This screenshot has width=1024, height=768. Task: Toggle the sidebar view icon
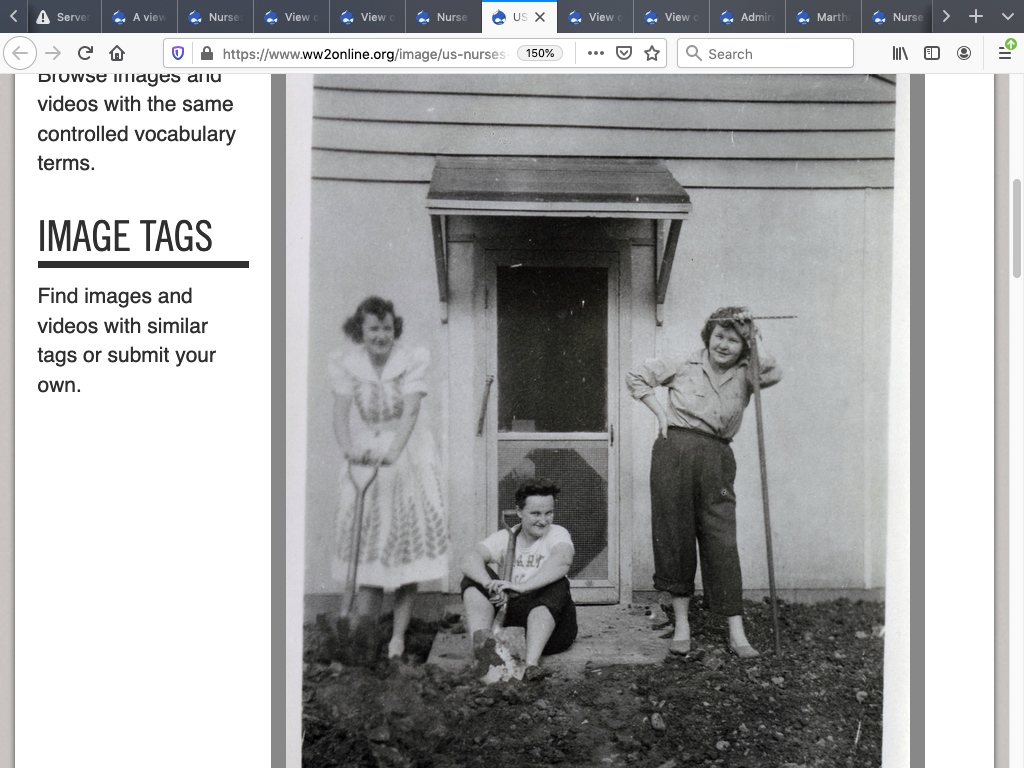click(932, 53)
